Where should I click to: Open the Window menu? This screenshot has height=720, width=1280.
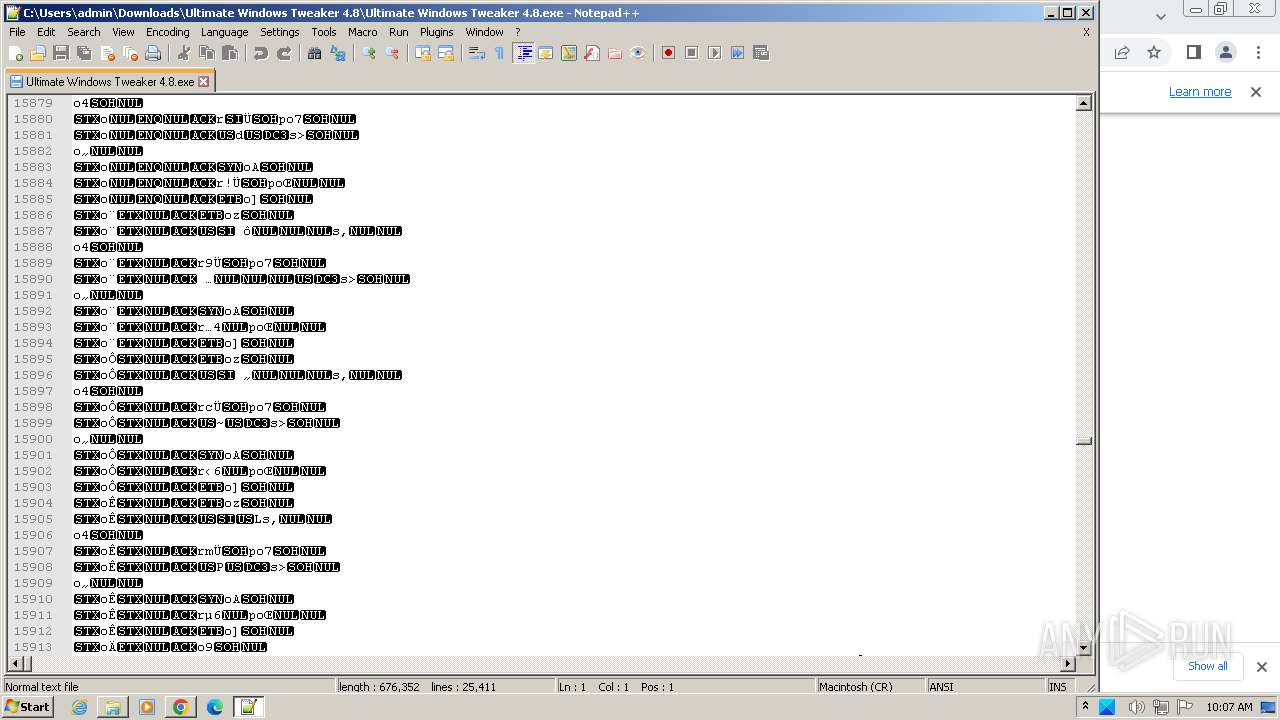(x=484, y=32)
